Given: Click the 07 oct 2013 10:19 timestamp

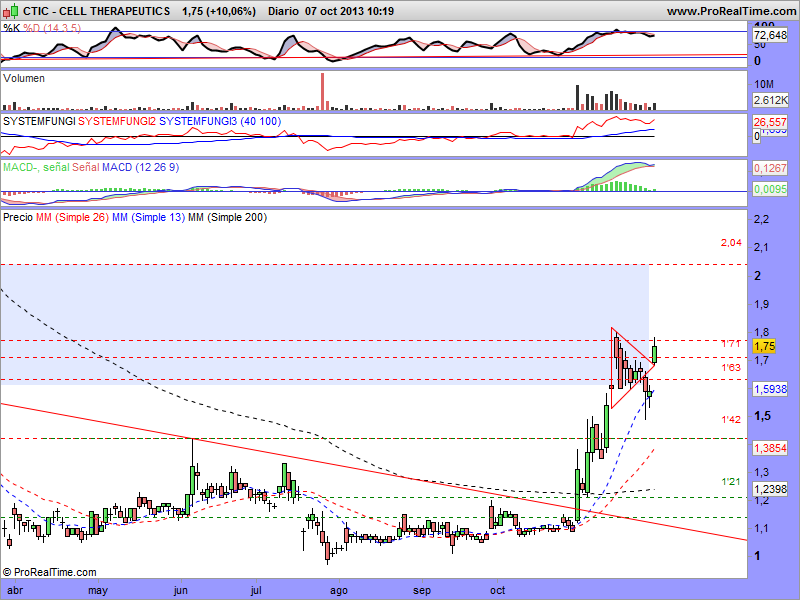Looking at the screenshot, I should tap(349, 11).
